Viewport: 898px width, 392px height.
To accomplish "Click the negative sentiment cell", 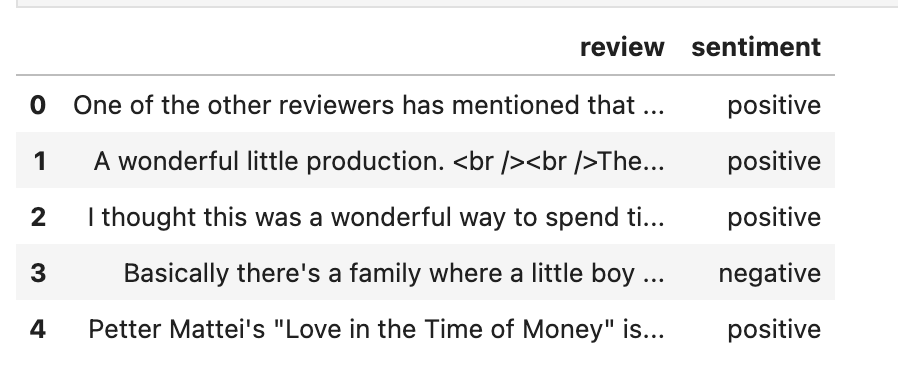I will point(770,274).
